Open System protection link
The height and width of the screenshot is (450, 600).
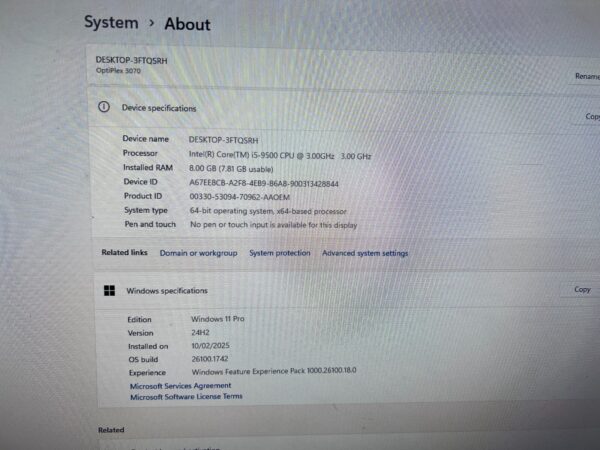[x=280, y=253]
